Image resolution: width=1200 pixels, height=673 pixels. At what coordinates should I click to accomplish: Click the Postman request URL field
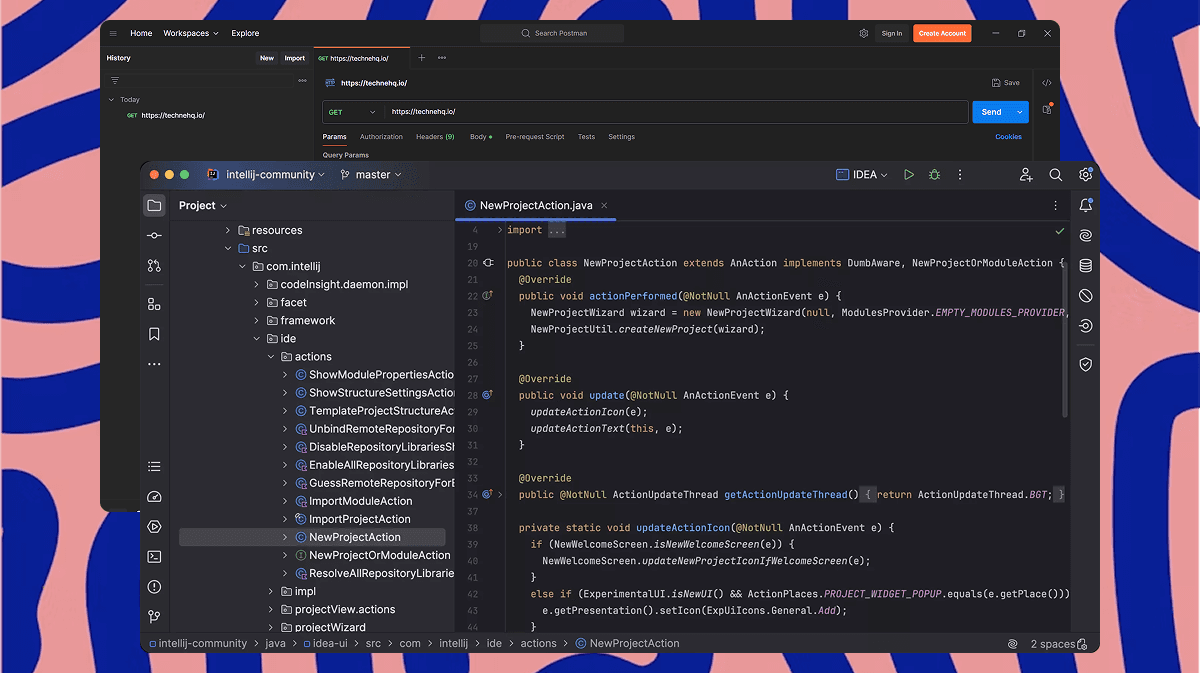(675, 112)
